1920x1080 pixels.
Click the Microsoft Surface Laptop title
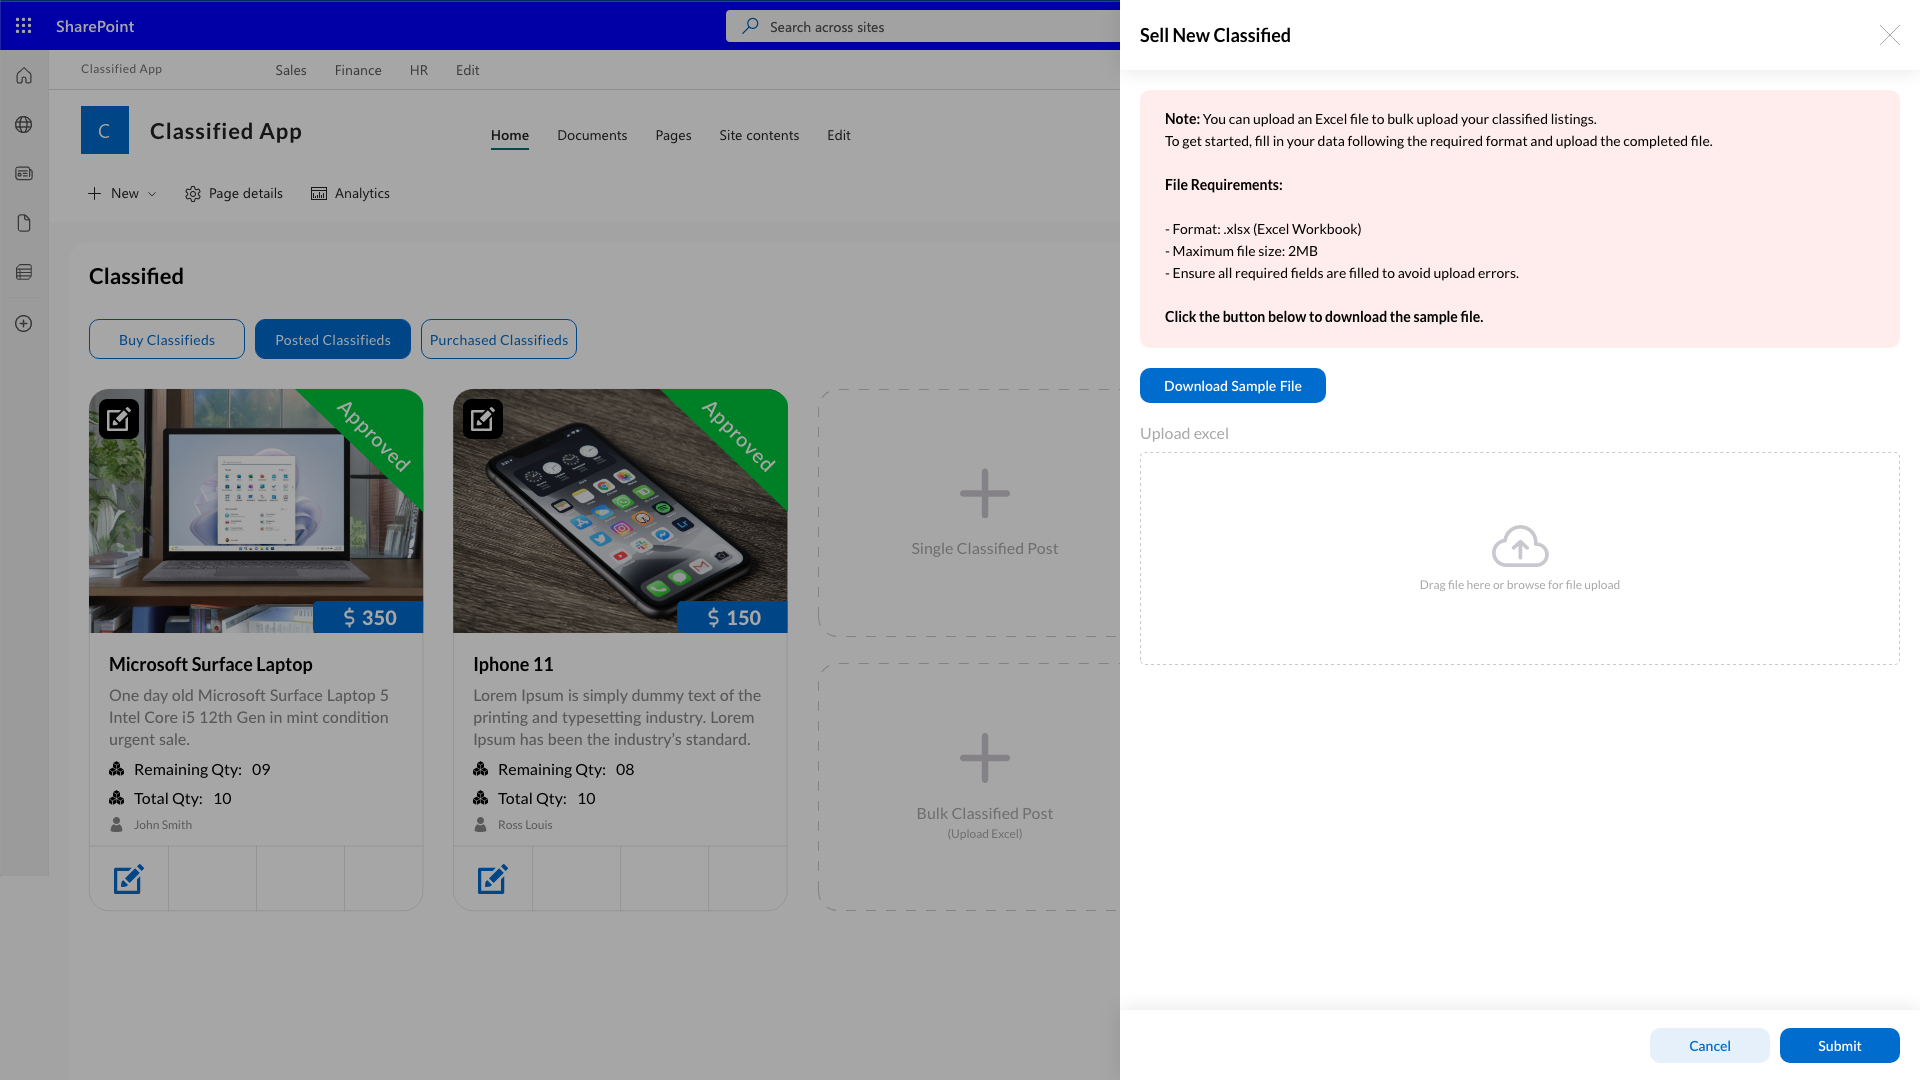(x=211, y=664)
